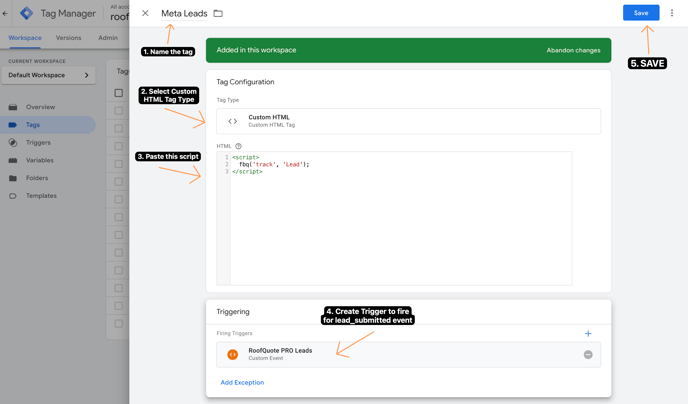Open the three-dot more options menu
This screenshot has height=404, width=688.
pyautogui.click(x=672, y=13)
